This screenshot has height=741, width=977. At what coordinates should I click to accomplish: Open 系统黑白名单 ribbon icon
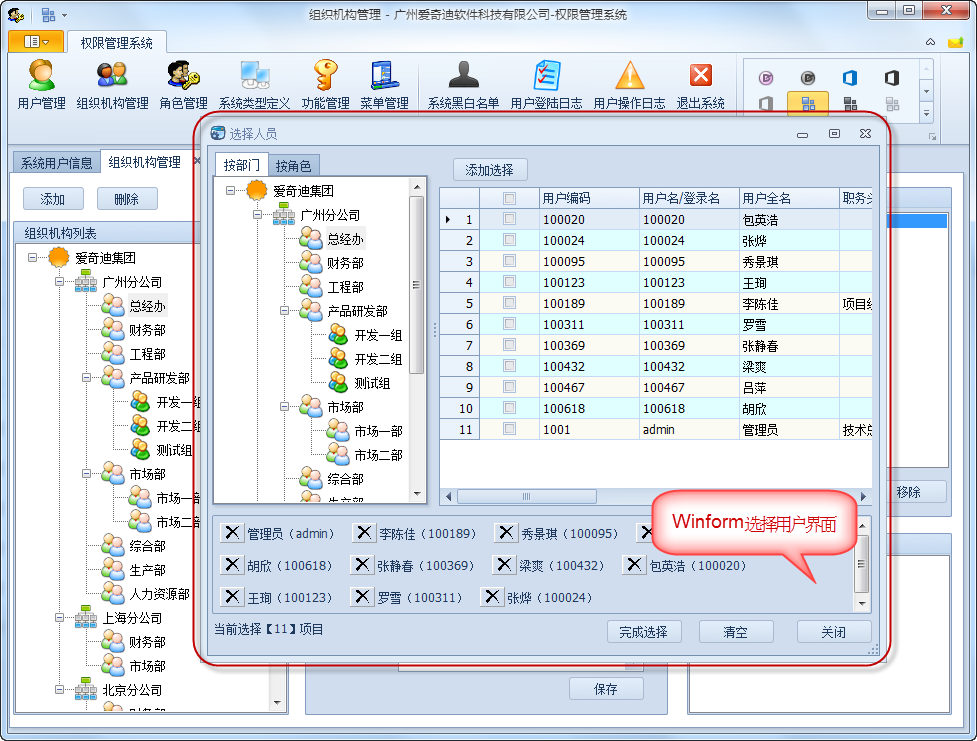[x=463, y=85]
